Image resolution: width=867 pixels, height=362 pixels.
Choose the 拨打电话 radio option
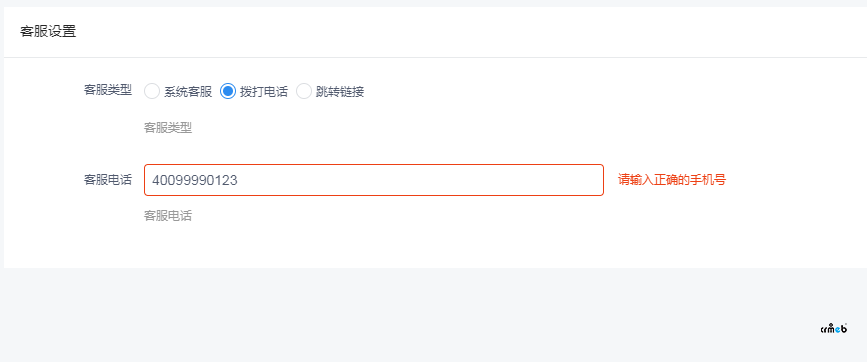click(x=228, y=91)
